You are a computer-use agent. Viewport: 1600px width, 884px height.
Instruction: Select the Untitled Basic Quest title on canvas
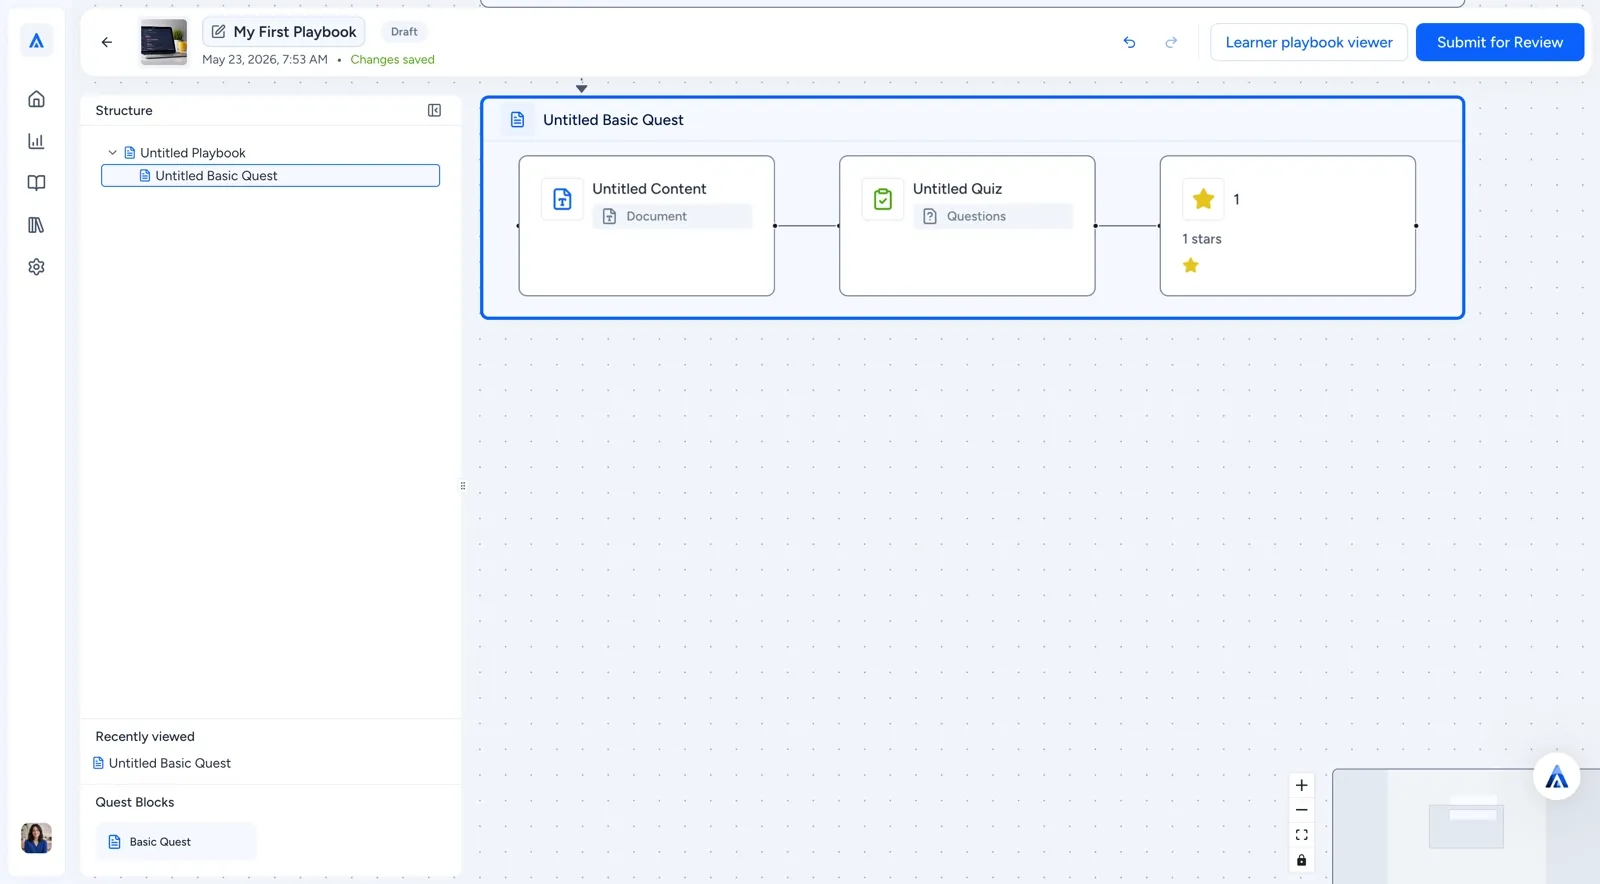click(613, 120)
